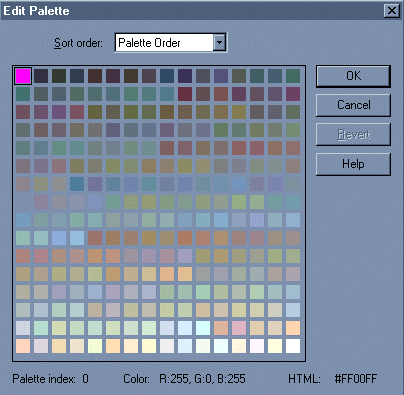Choose the peach swatch starting the bottom row
This screenshot has width=404, height=395.
tap(23, 346)
